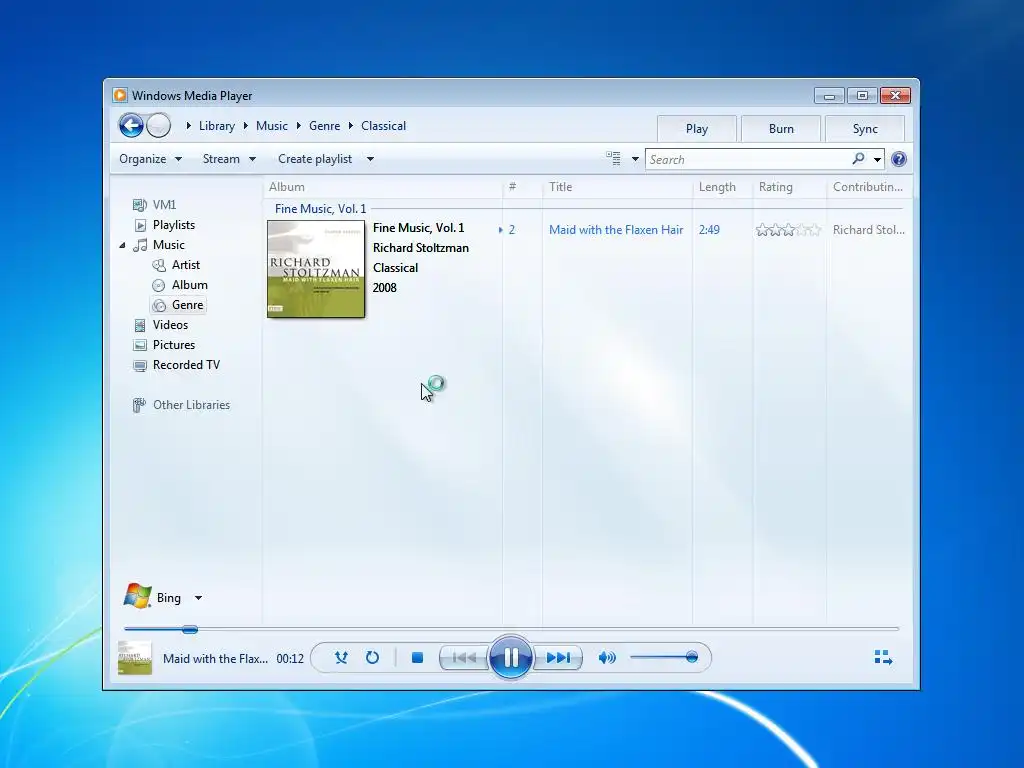Image resolution: width=1024 pixels, height=768 pixels.
Task: Pause the current song
Action: point(510,657)
